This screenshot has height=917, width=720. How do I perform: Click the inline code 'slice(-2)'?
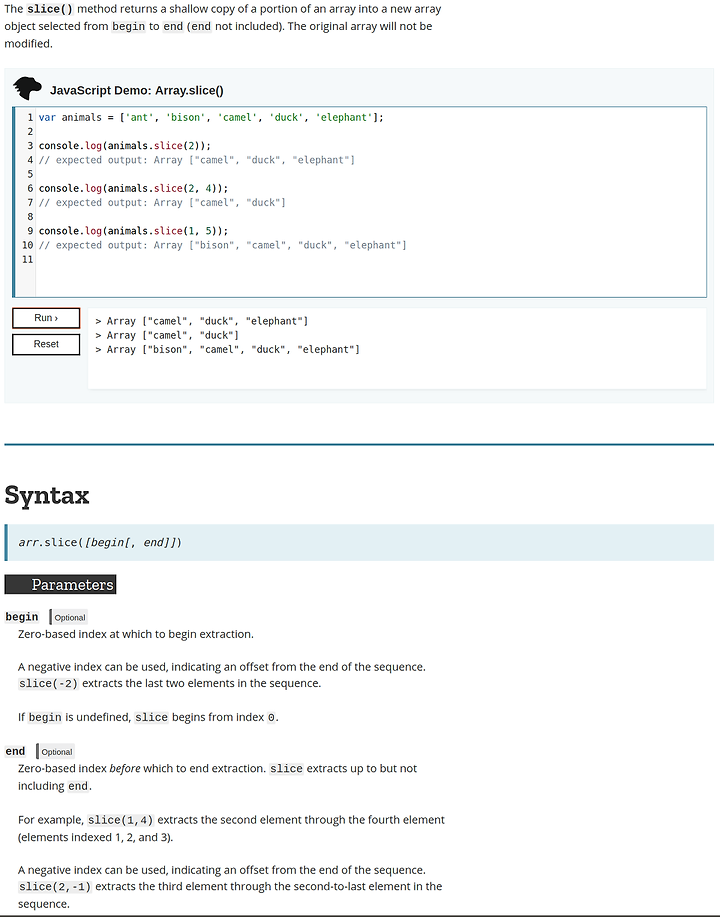tap(48, 684)
